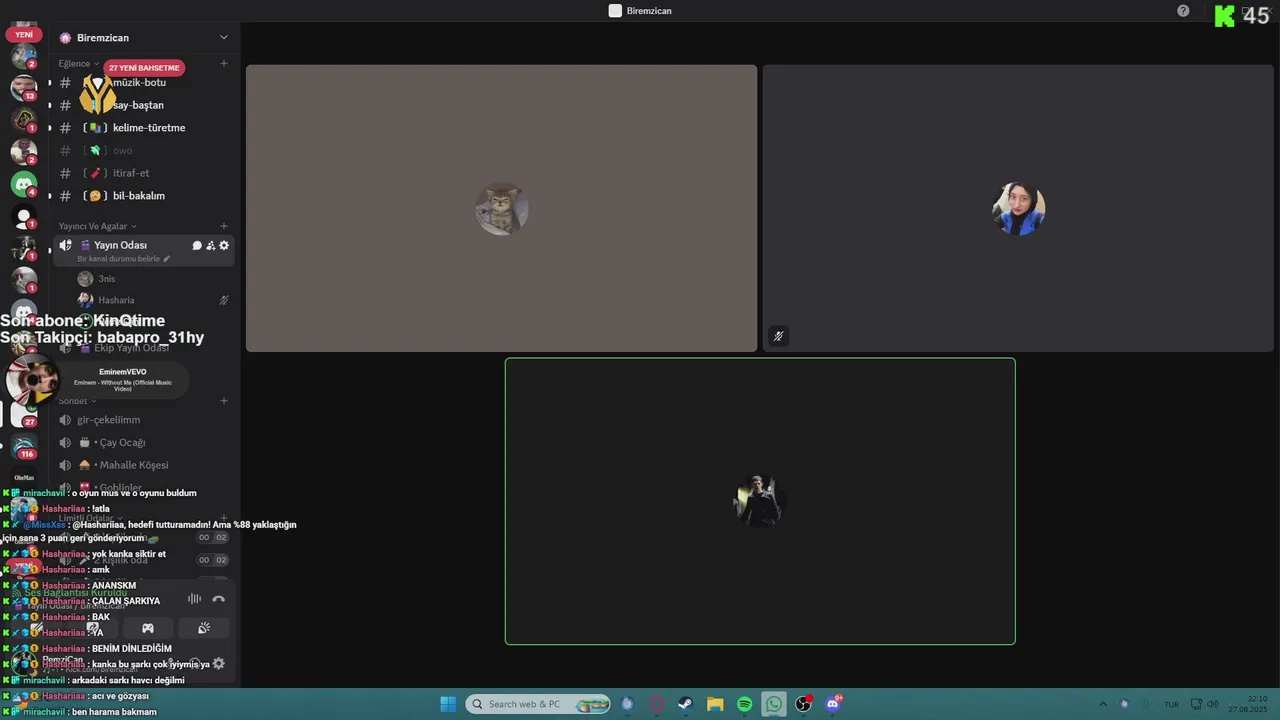Show hidden system tray icons chevron

(x=1103, y=704)
